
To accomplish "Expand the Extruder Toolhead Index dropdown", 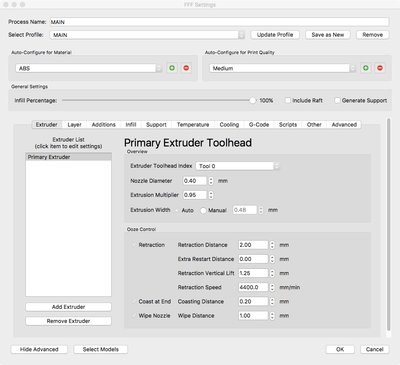I will click(238, 166).
